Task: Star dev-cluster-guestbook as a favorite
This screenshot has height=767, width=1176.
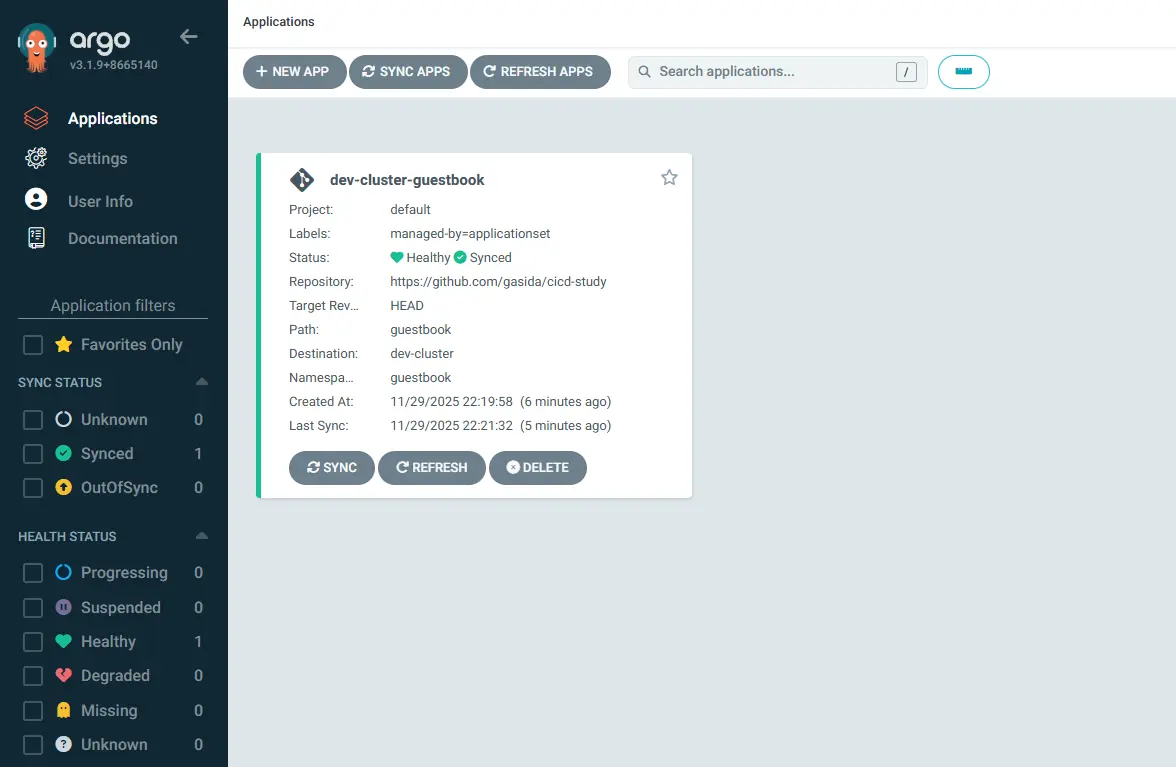Action: 669,177
